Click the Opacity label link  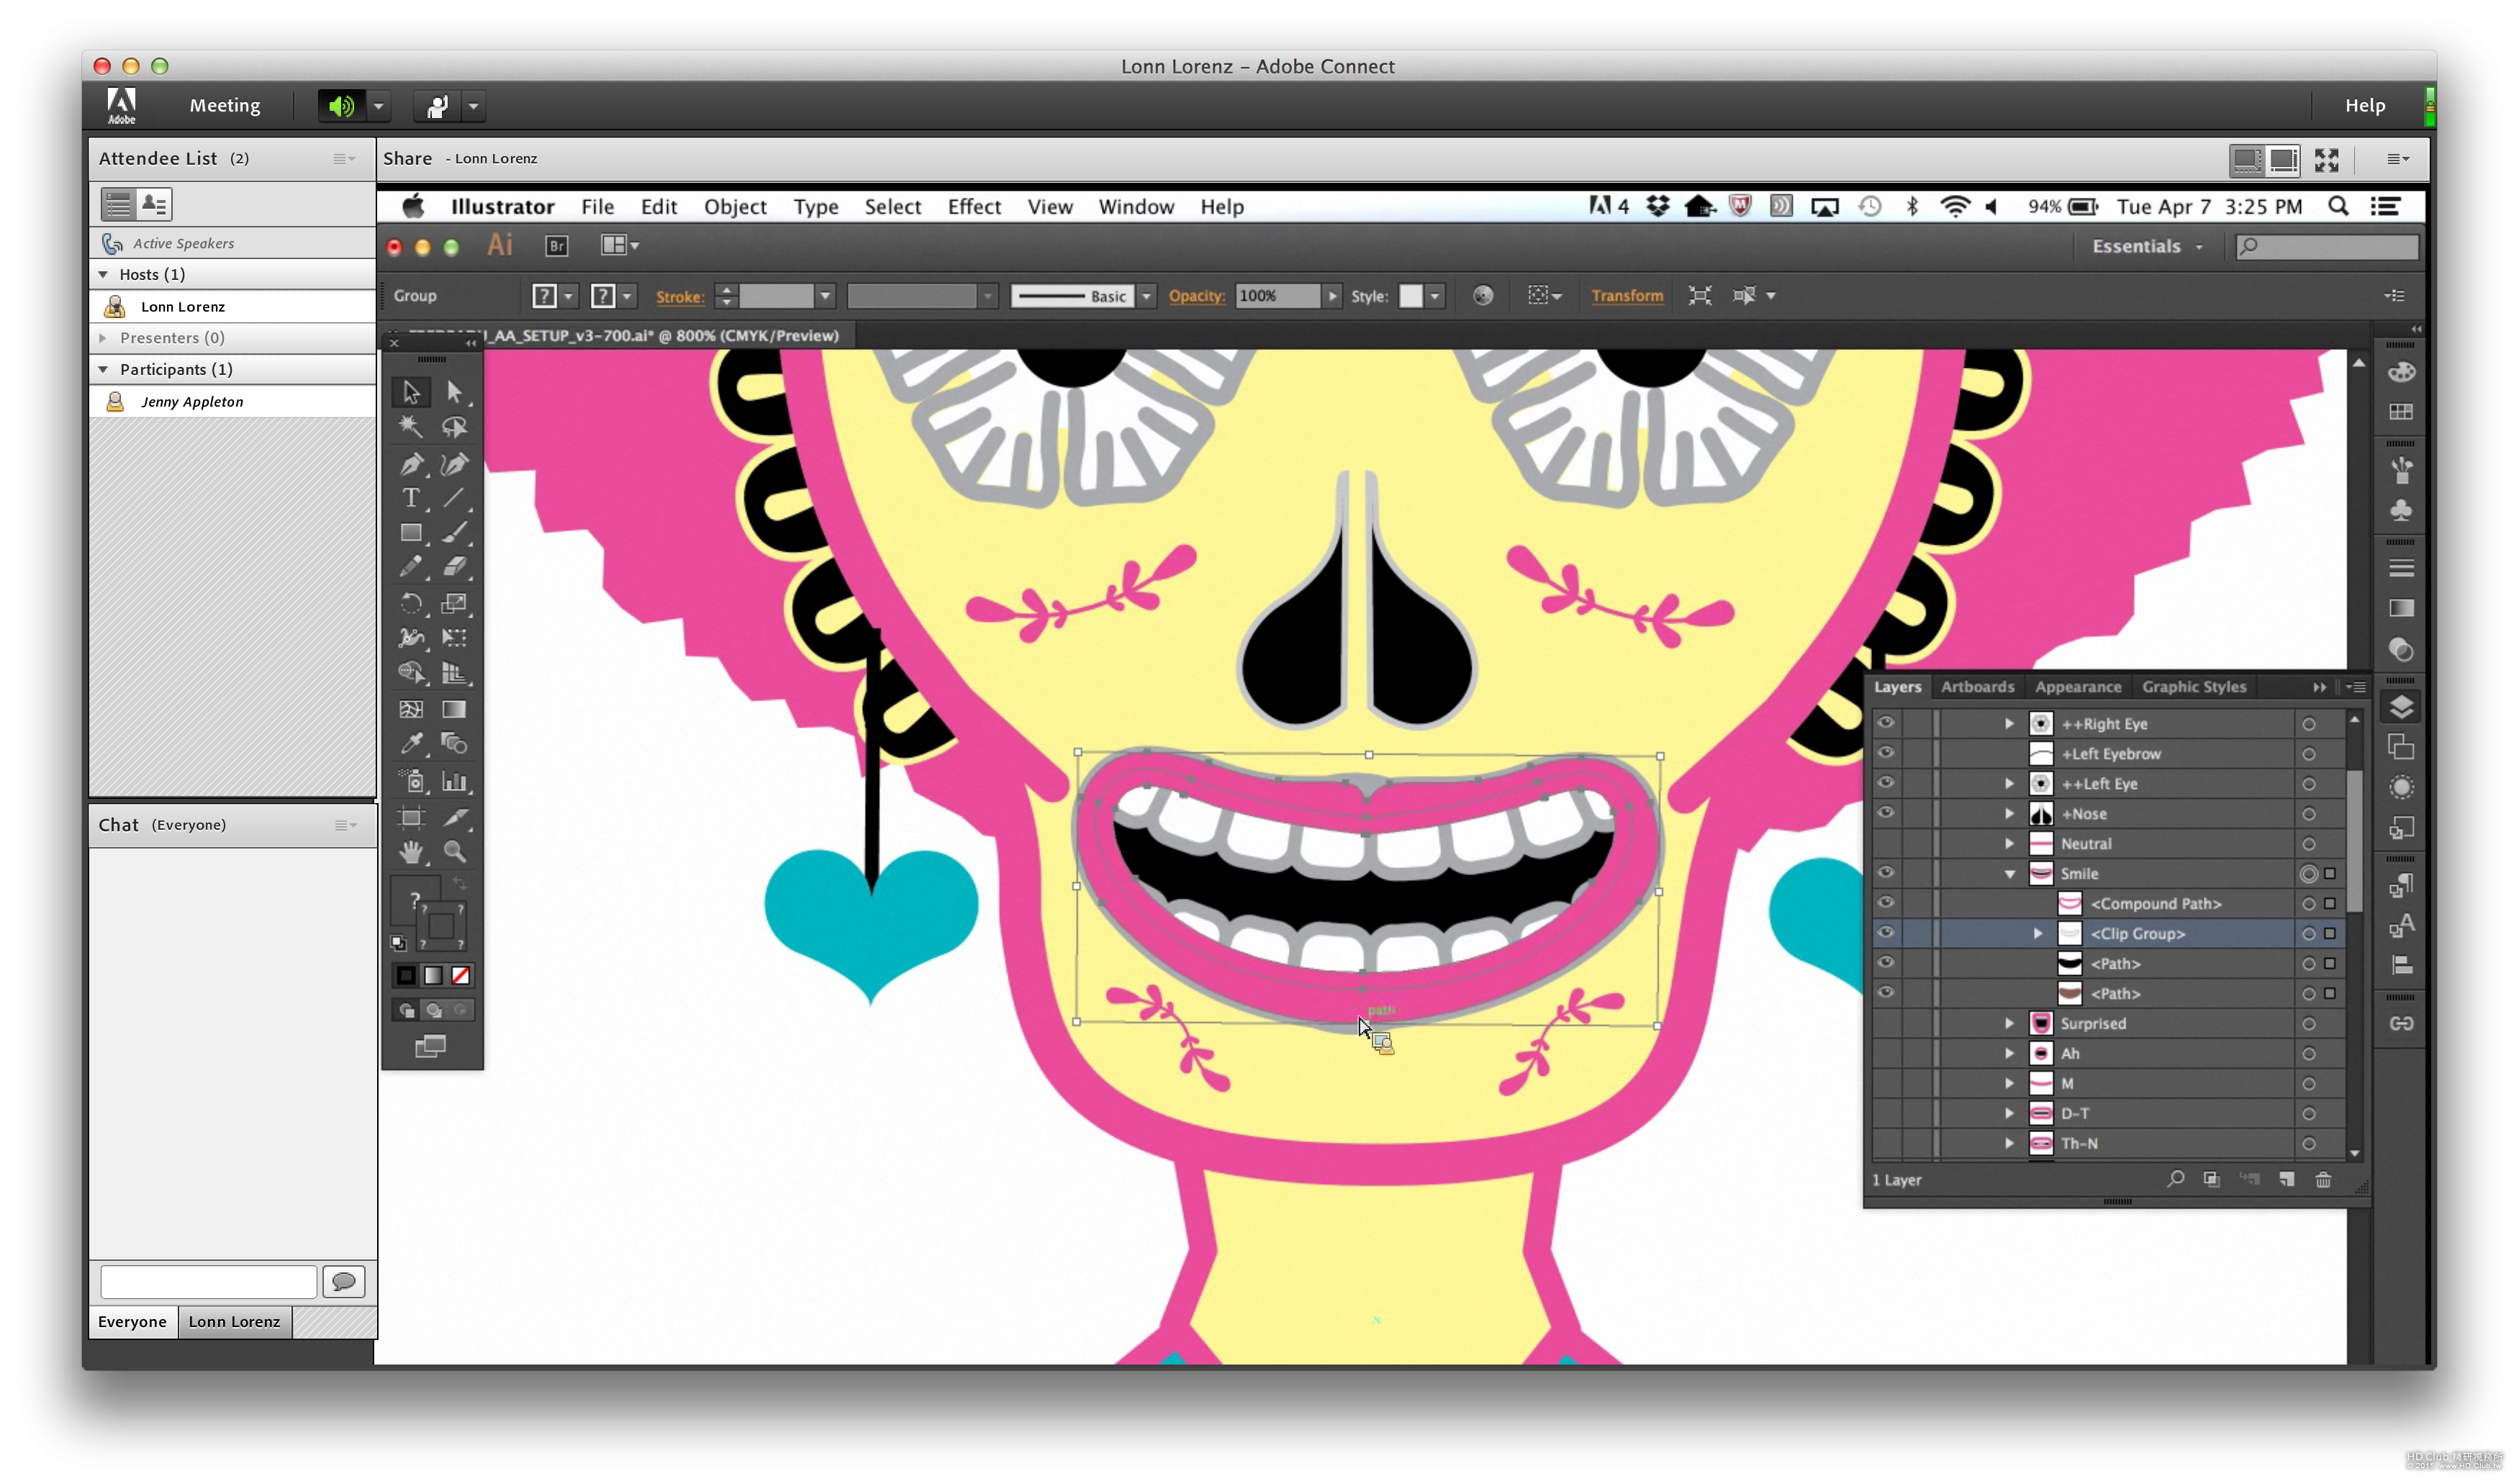pos(1196,296)
